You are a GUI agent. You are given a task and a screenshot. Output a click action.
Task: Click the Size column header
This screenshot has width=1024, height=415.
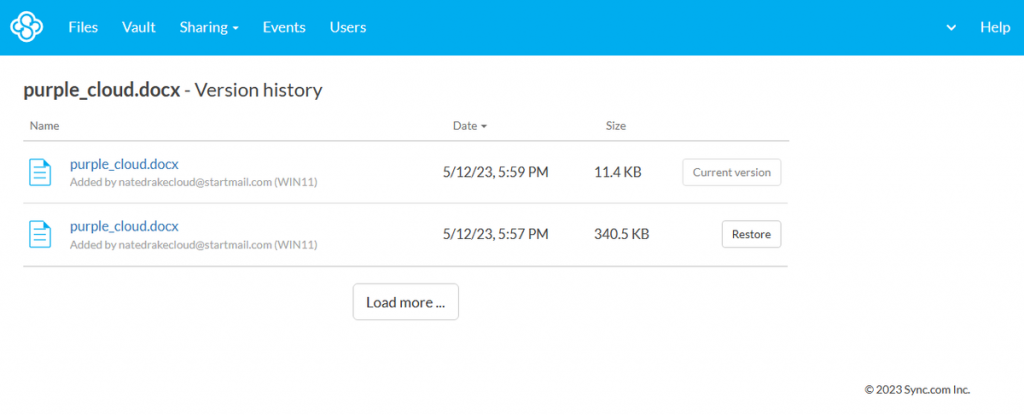pyautogui.click(x=616, y=126)
